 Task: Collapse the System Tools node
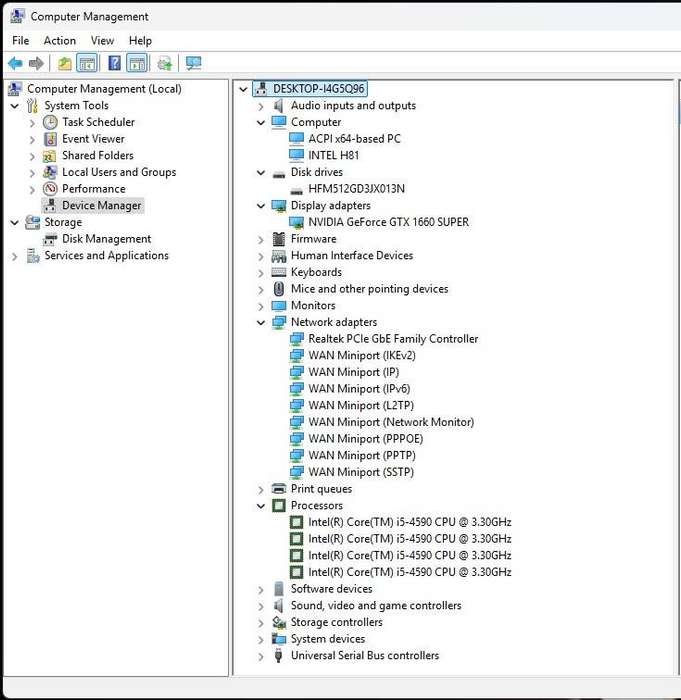[15, 106]
